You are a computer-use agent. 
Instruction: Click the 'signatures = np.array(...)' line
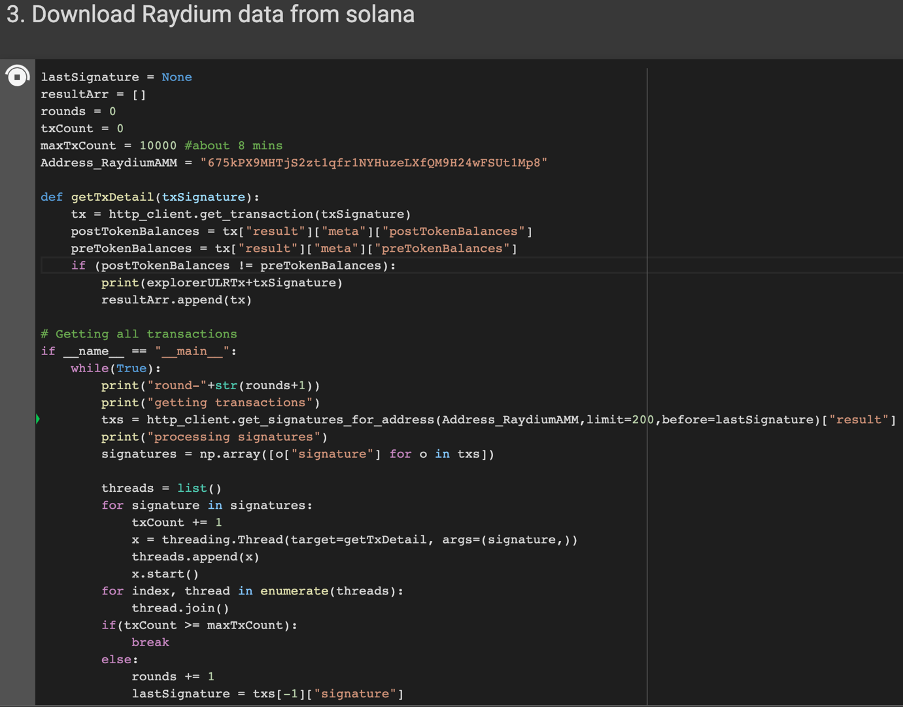pos(297,454)
